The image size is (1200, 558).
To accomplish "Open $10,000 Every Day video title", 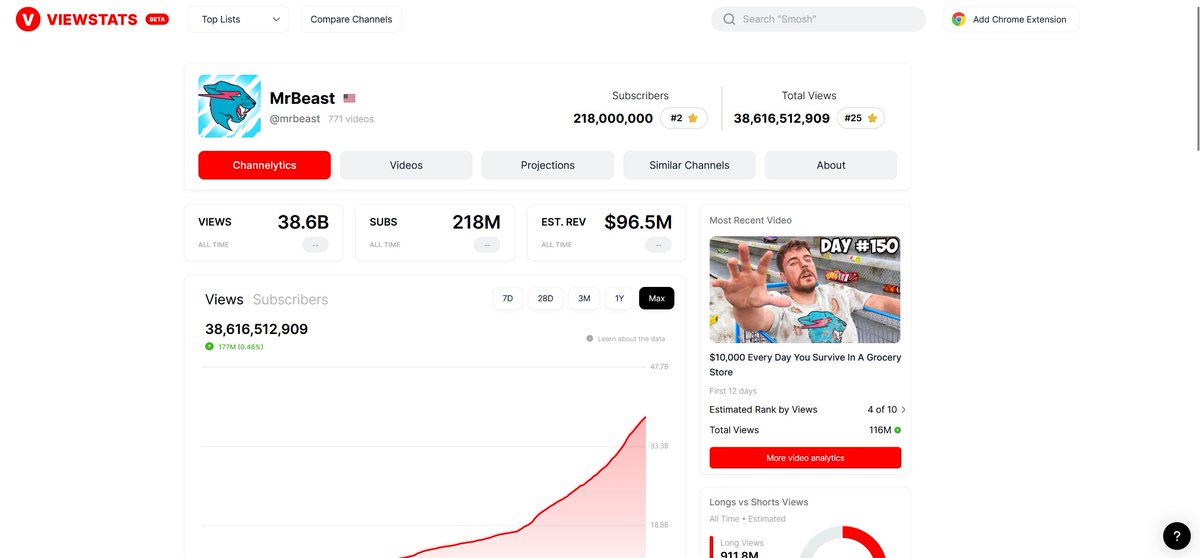I will (805, 364).
